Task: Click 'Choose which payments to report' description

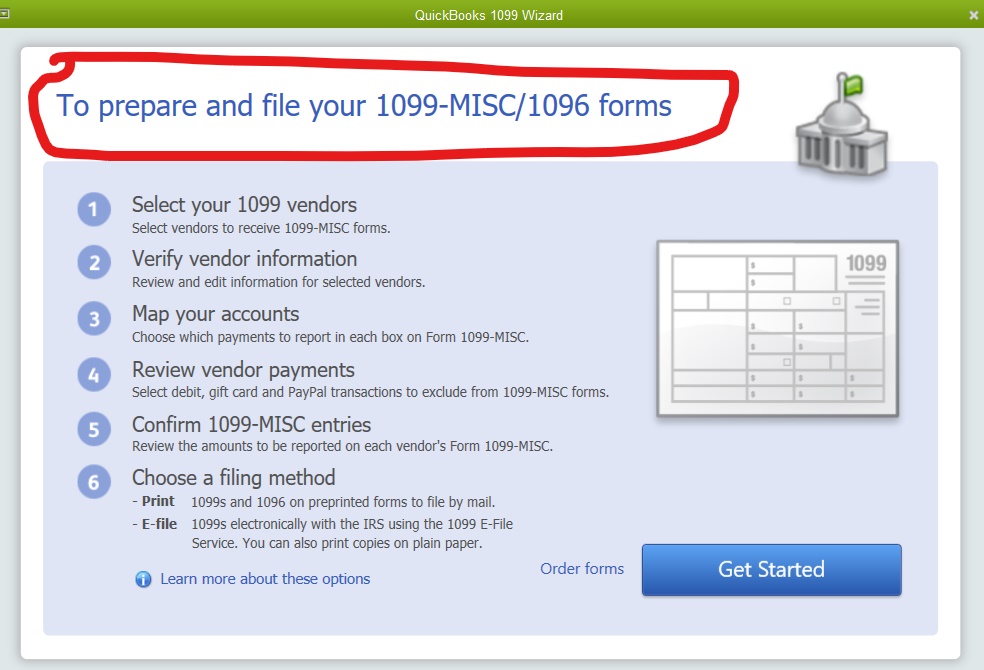Action: (x=330, y=338)
